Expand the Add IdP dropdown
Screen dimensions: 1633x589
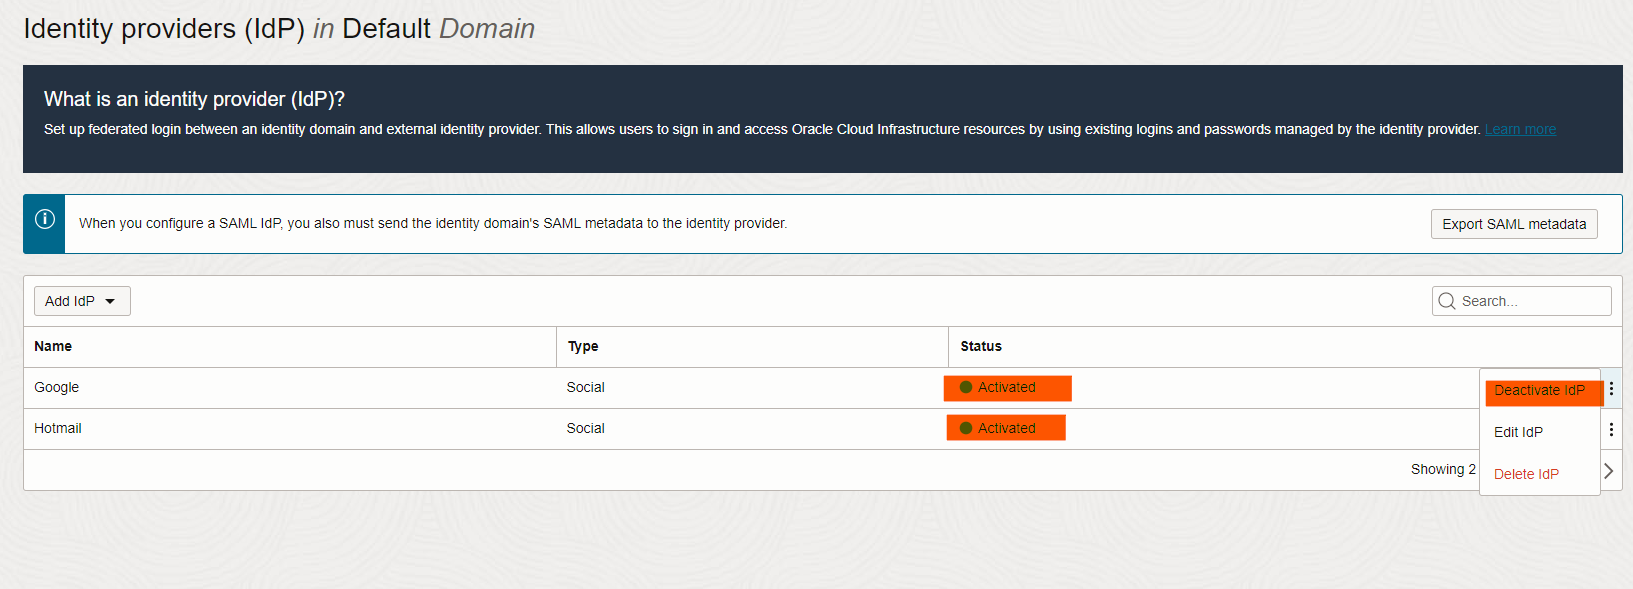tap(82, 301)
